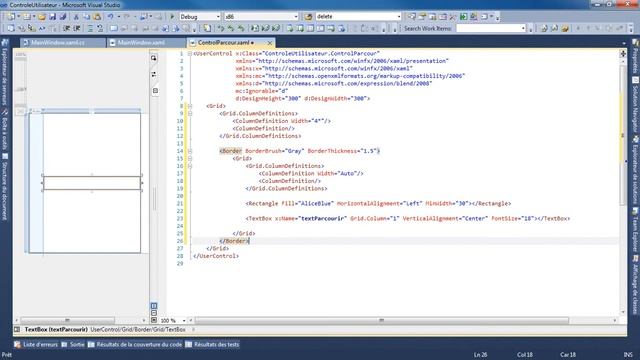Click the </Border> closing tag on line 26
The image size is (640, 360).
tap(234, 241)
